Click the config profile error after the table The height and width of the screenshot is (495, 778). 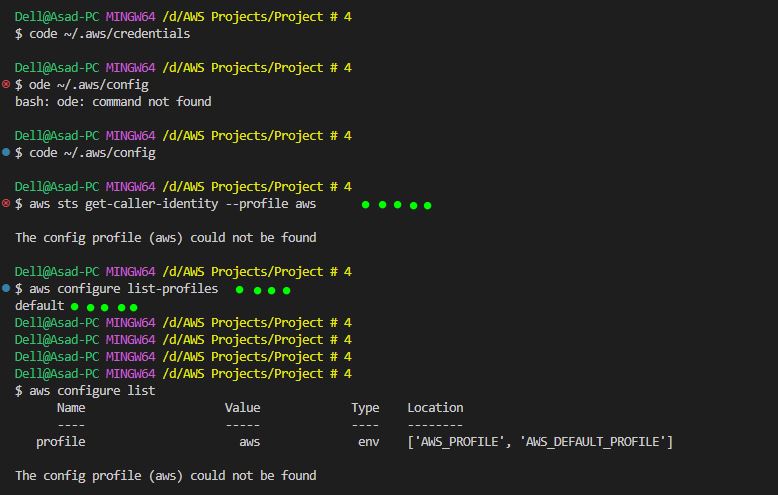(166, 476)
